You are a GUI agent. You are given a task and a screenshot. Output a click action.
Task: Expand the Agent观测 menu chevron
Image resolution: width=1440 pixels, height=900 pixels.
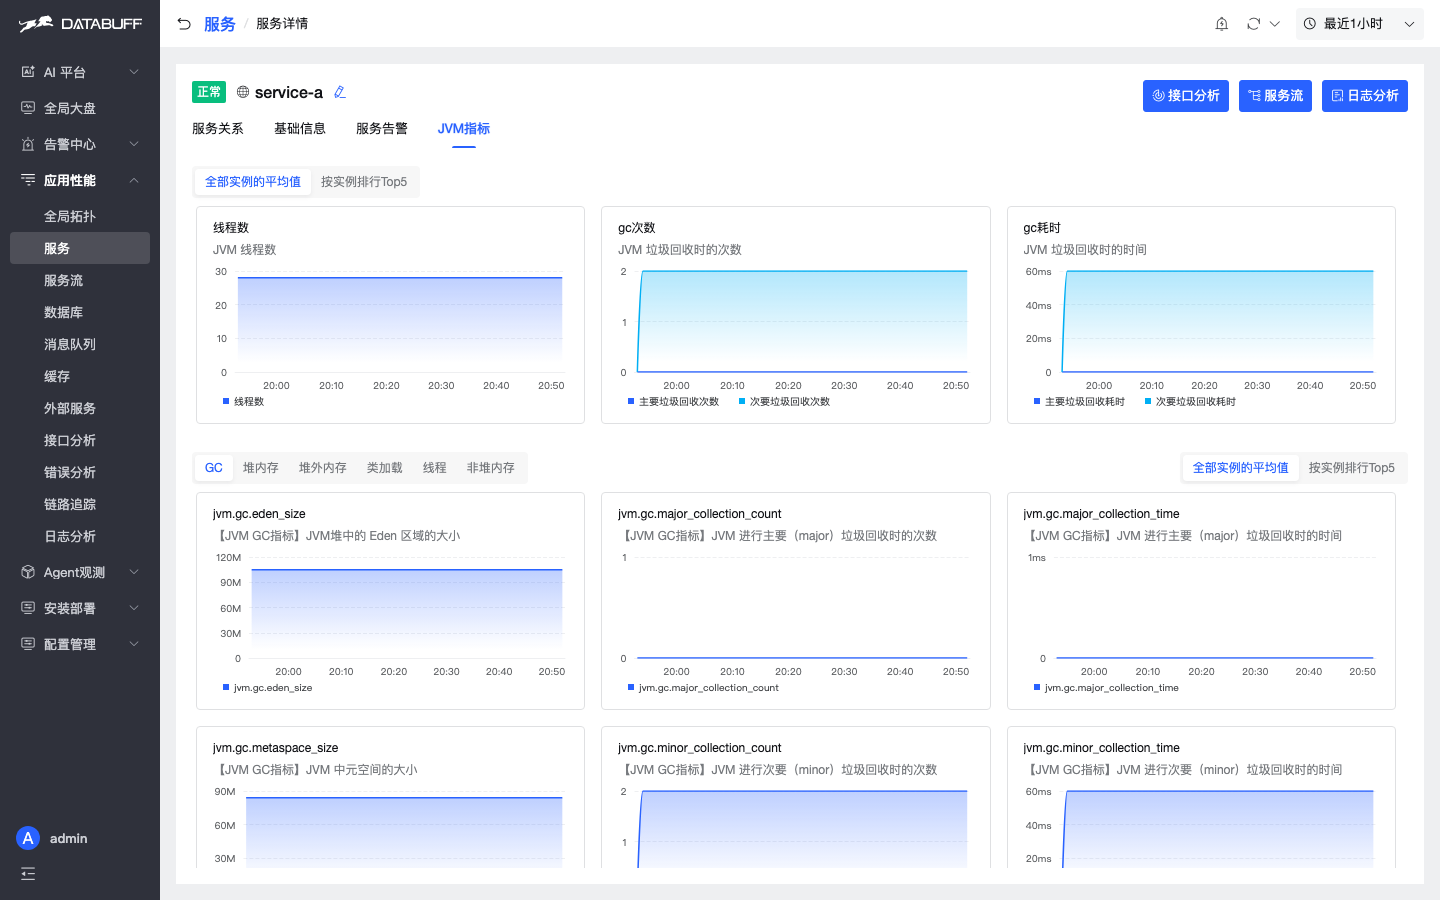tap(134, 572)
